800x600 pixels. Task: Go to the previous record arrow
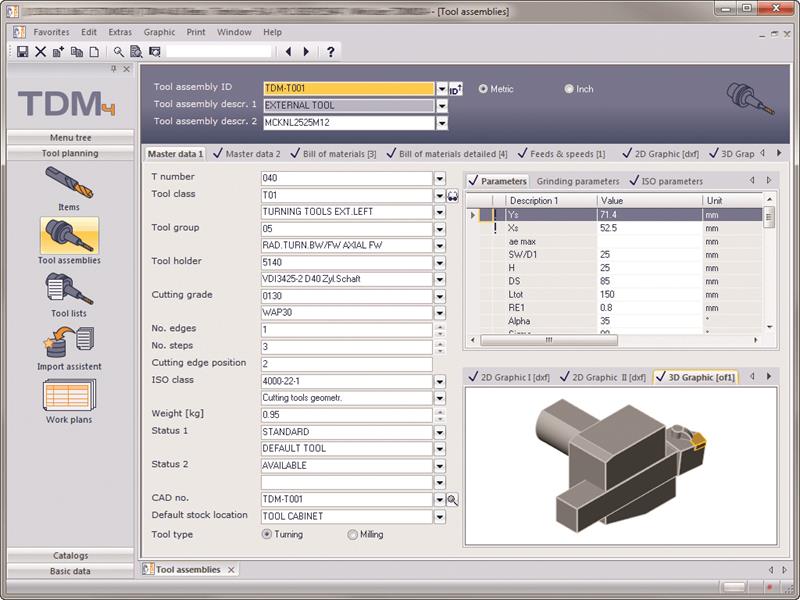288,52
